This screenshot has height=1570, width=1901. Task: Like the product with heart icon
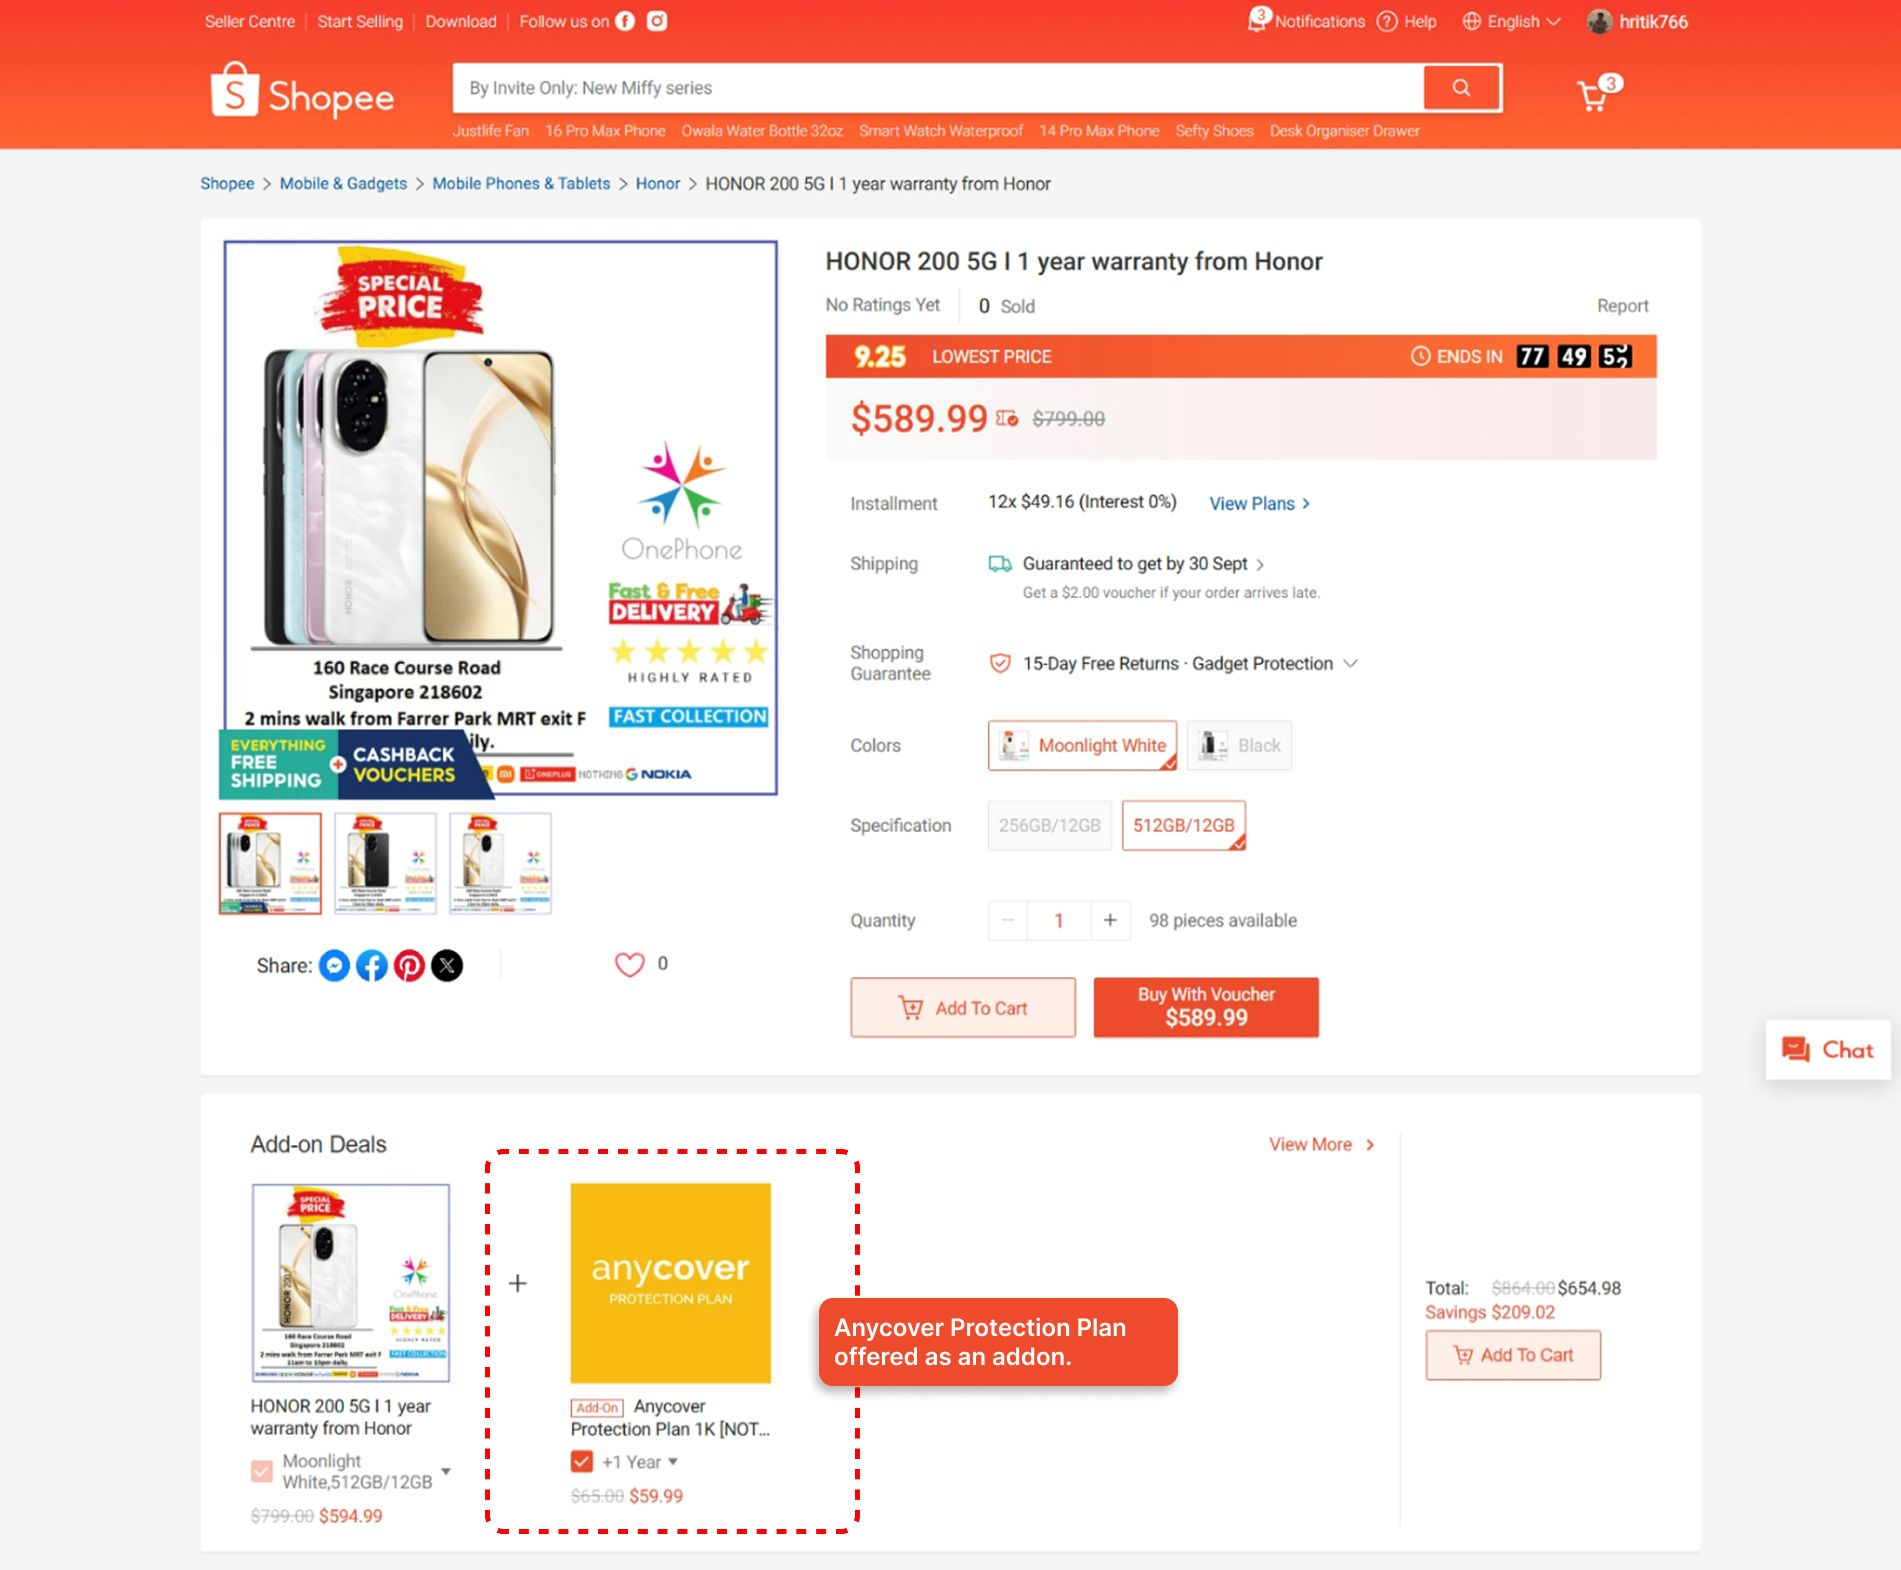pos(629,964)
